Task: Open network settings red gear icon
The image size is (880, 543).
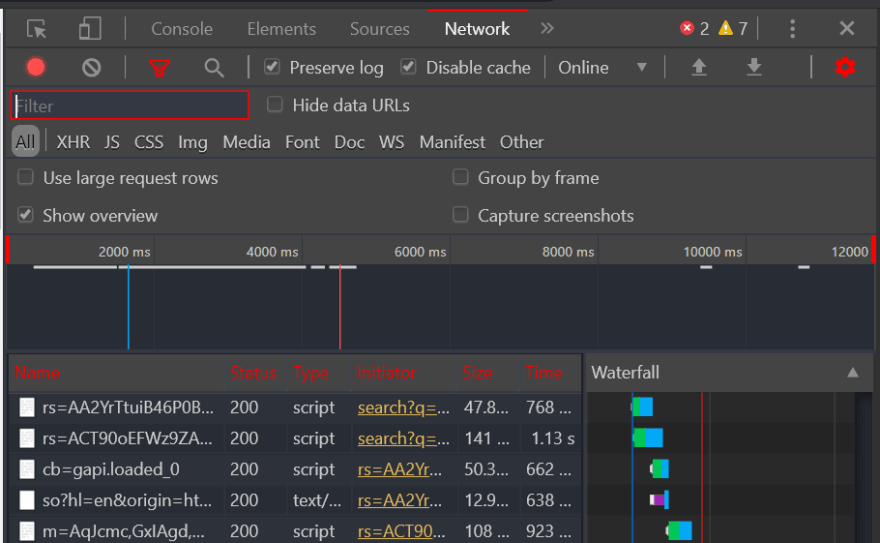Action: tap(845, 67)
